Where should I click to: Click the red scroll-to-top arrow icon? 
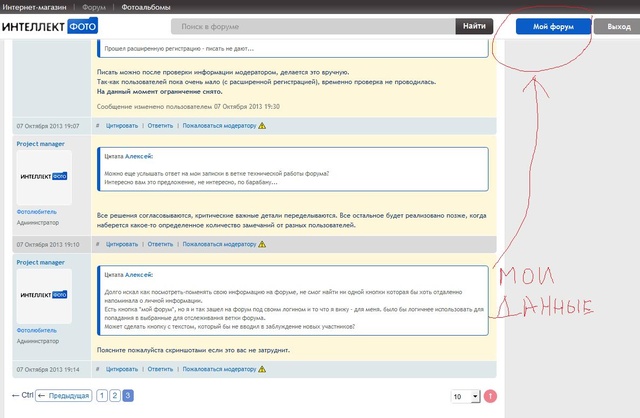490,396
